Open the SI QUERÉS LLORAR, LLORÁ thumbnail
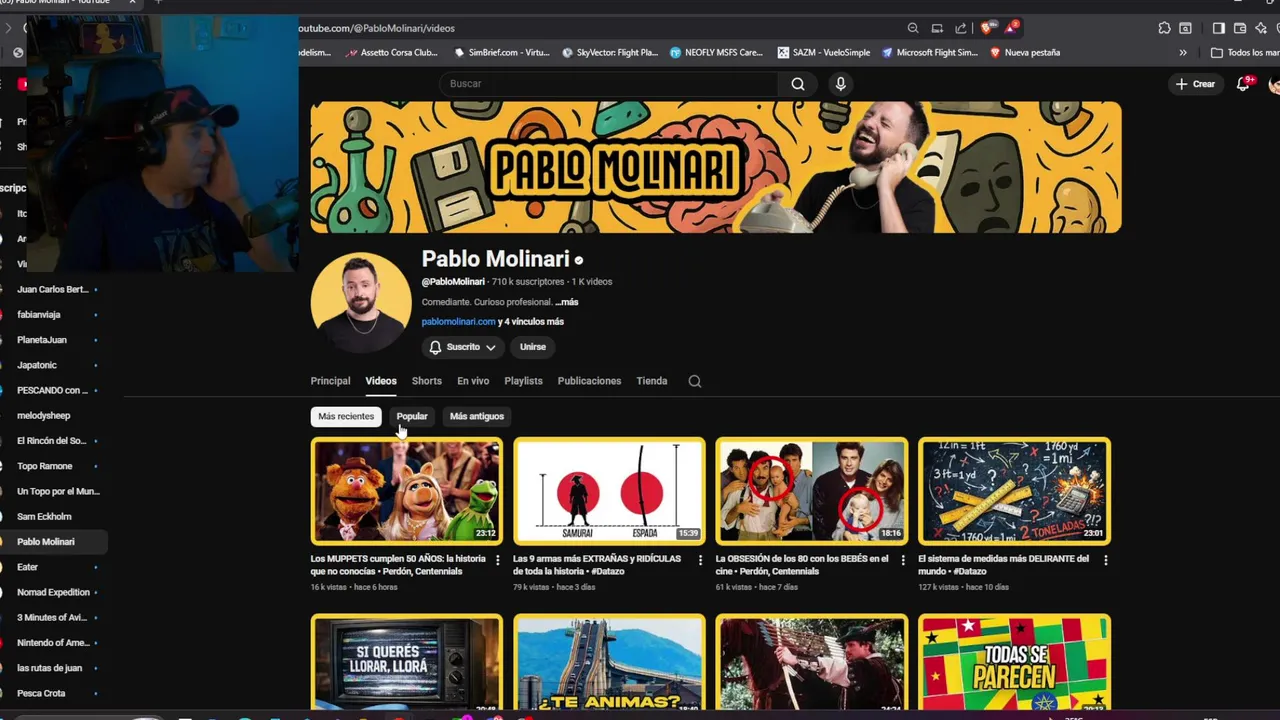 click(x=407, y=664)
